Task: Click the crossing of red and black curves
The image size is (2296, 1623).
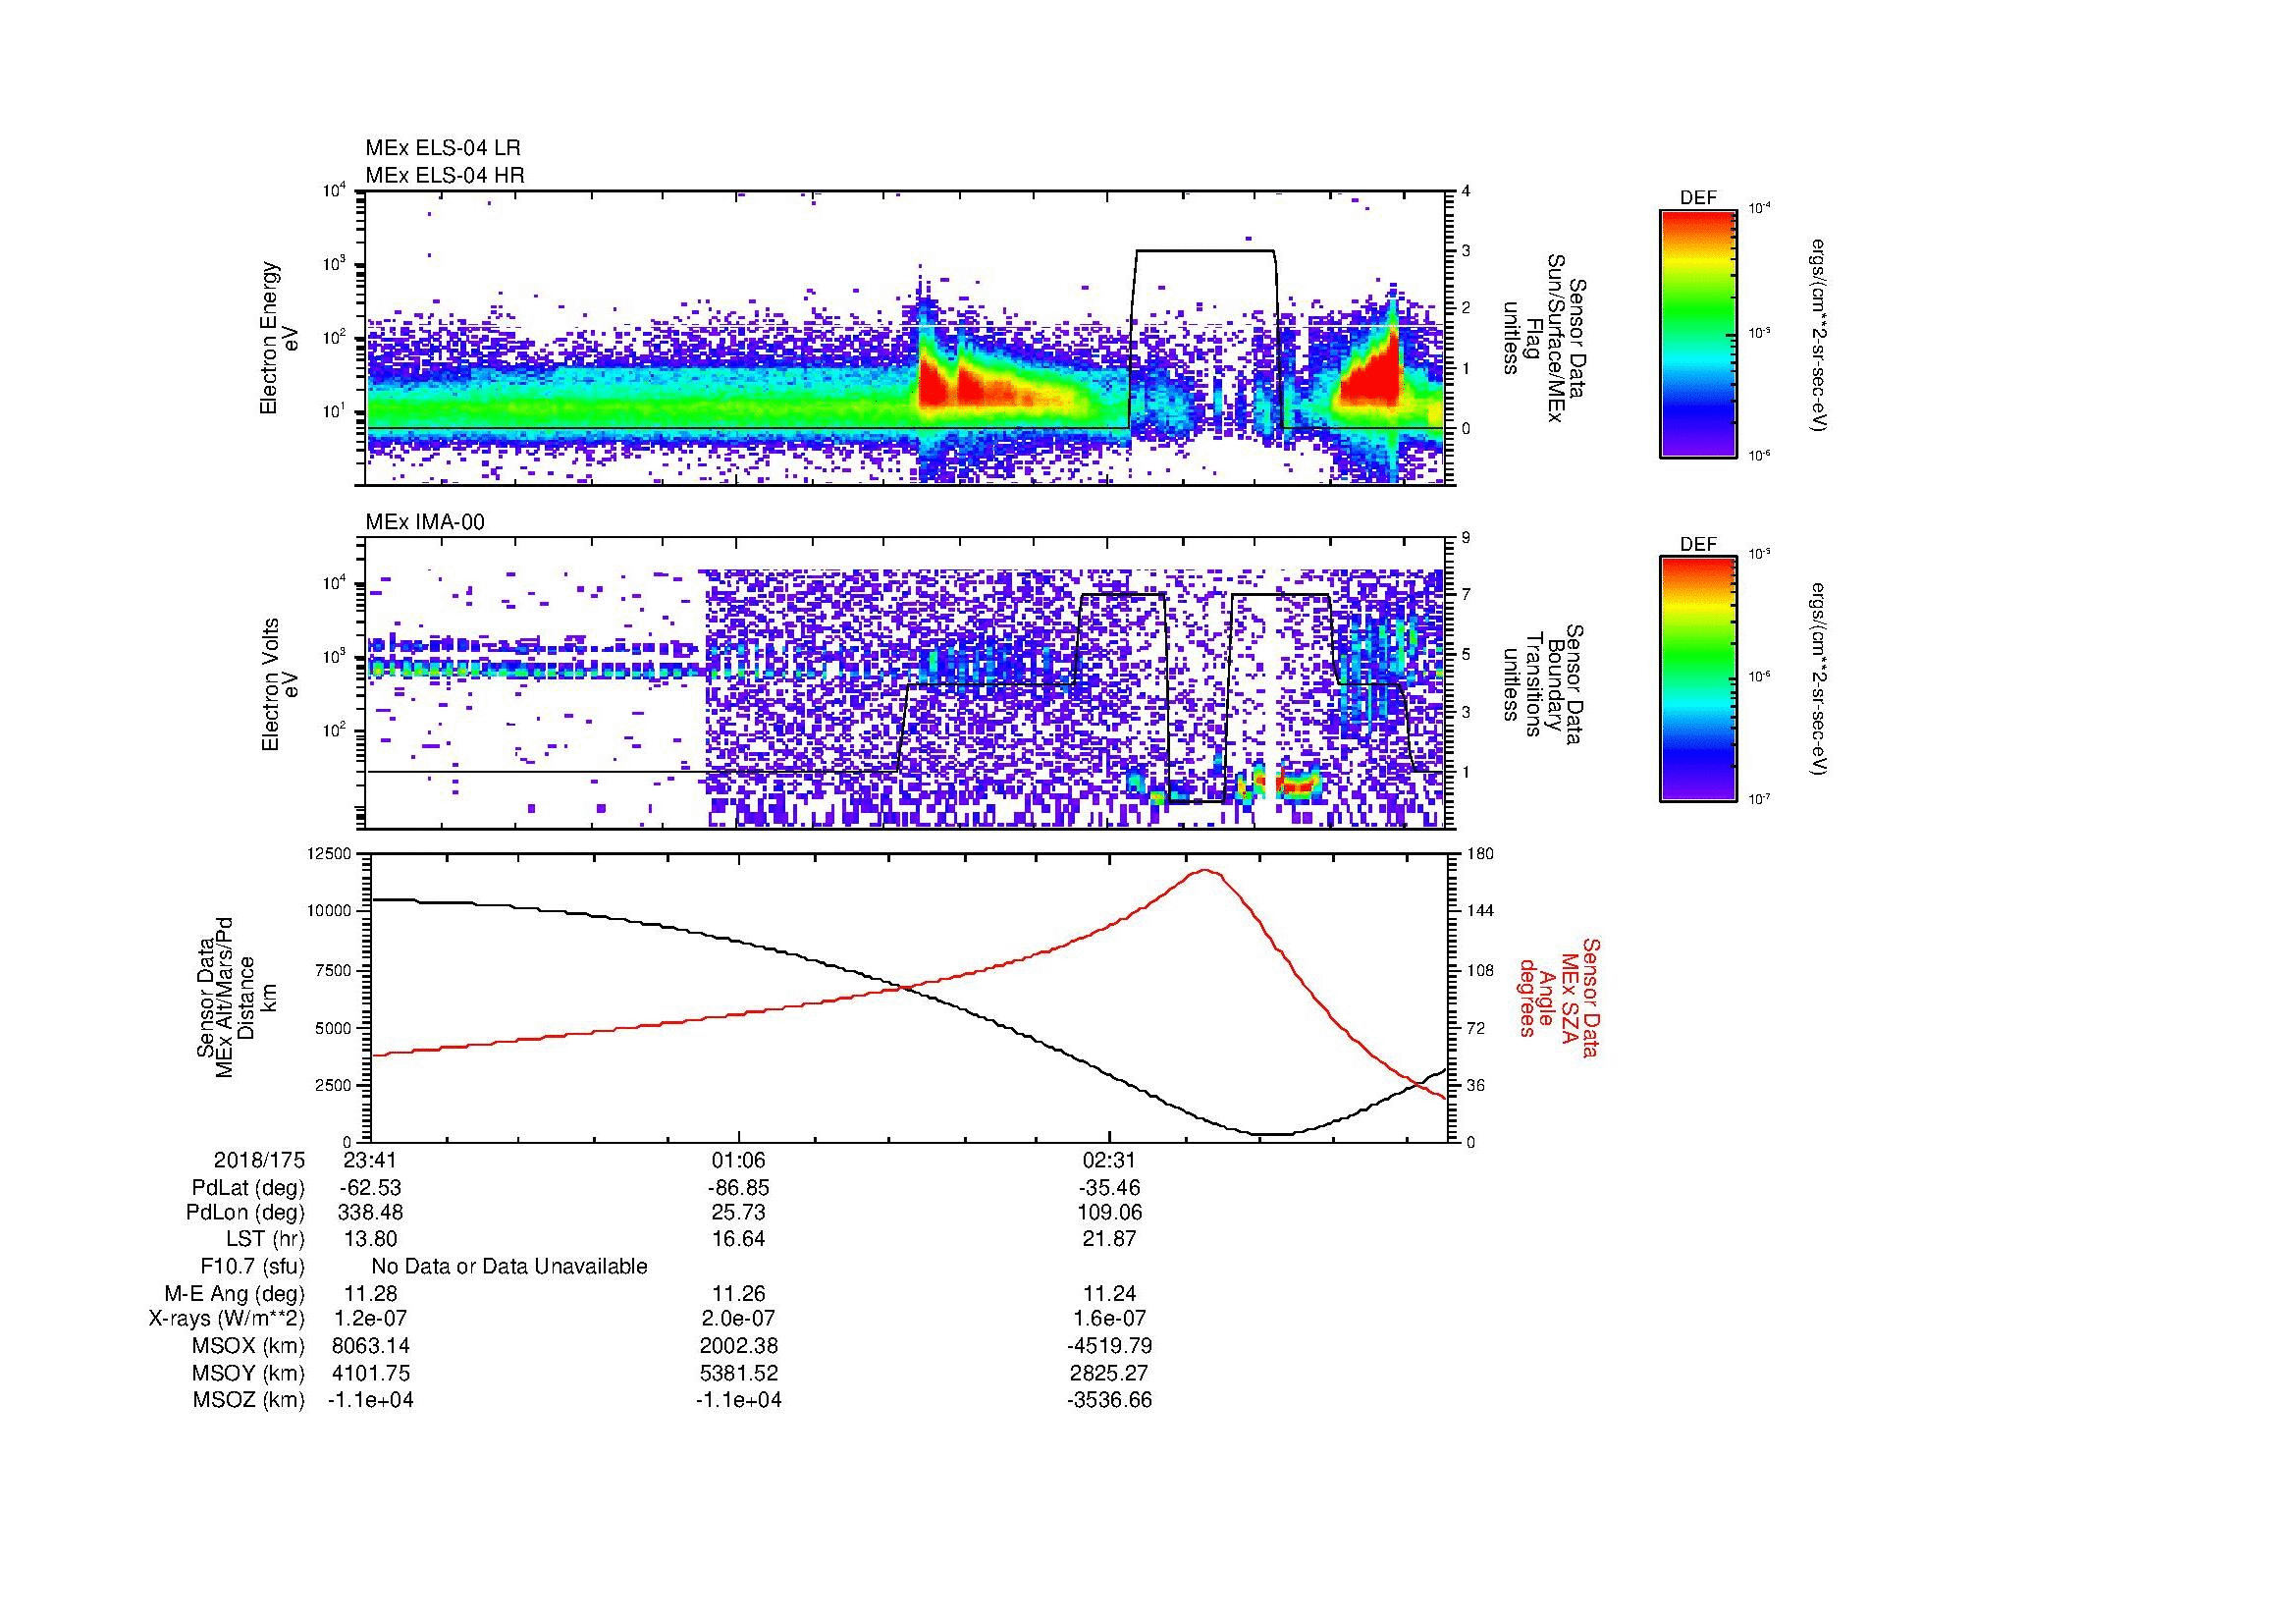Action: coord(903,988)
